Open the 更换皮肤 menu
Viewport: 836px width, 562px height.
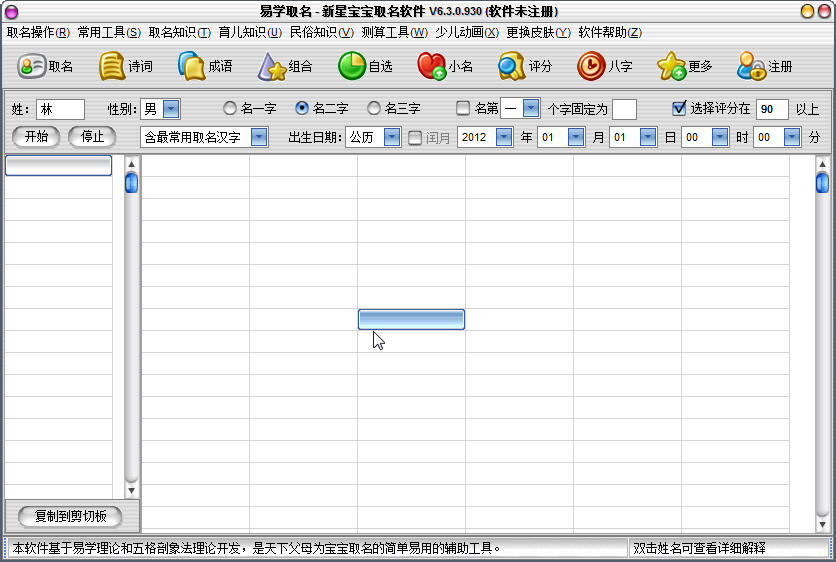(538, 32)
